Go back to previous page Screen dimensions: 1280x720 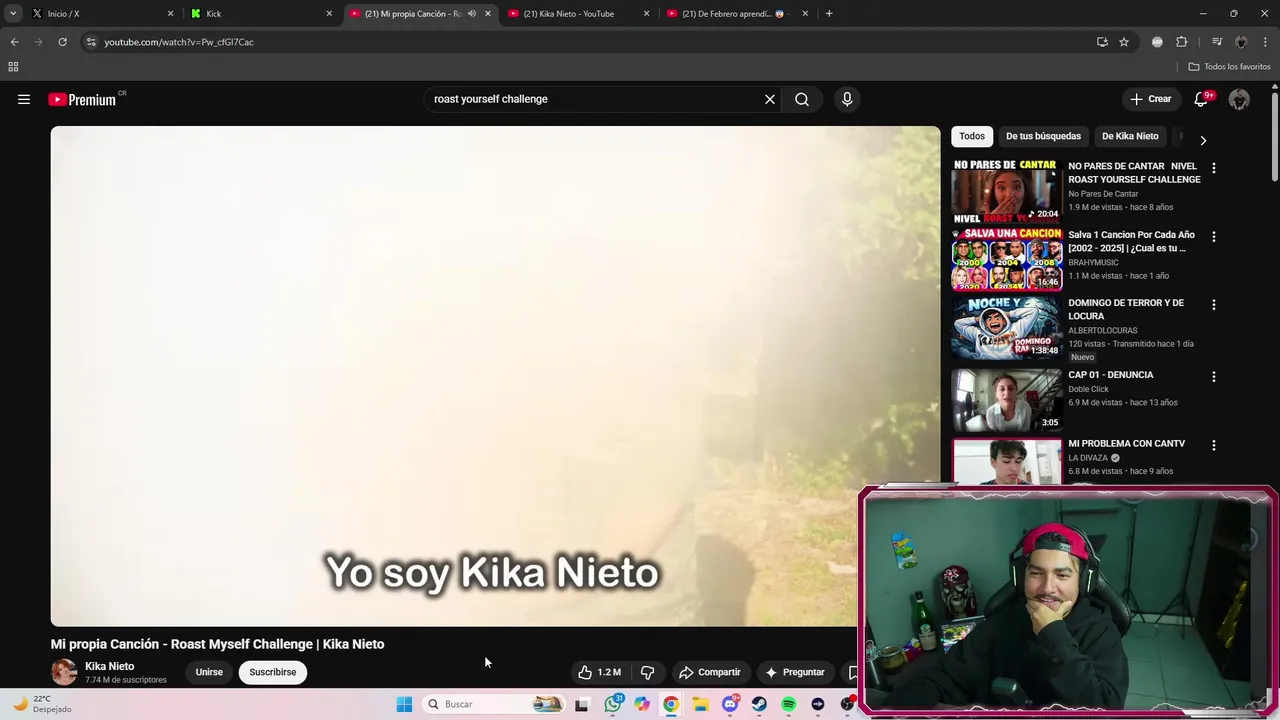pyautogui.click(x=14, y=42)
